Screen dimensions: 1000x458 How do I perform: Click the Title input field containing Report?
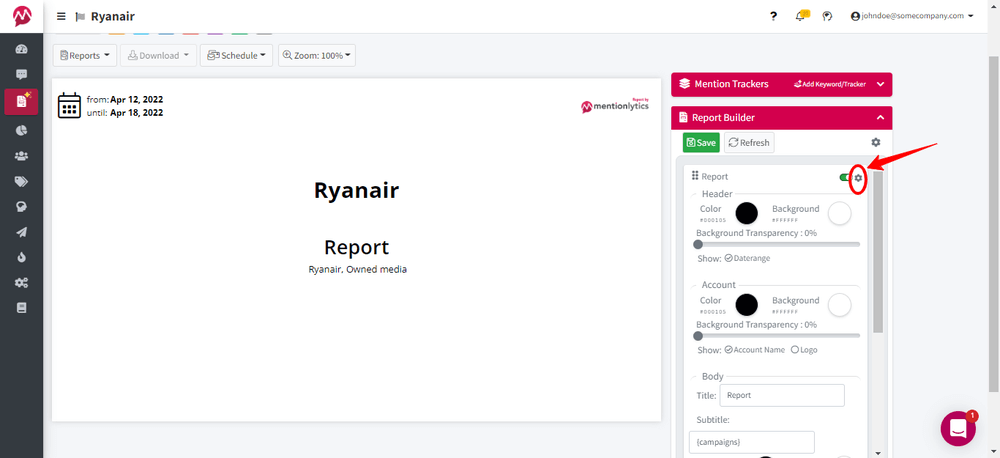(x=782, y=395)
